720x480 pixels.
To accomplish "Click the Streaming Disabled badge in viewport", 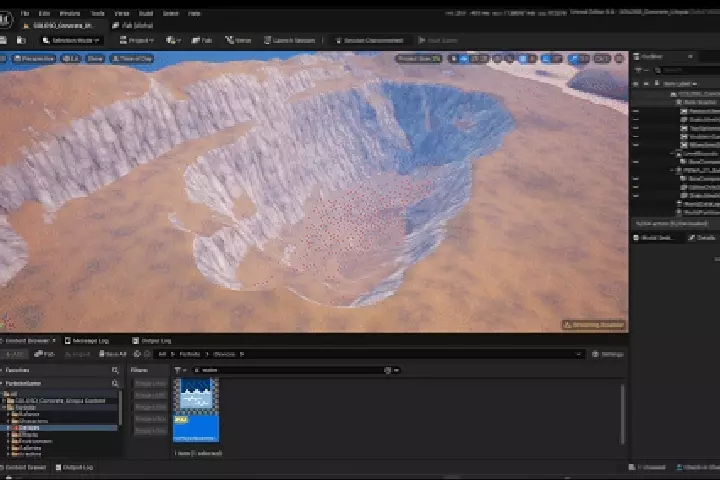I will click(594, 325).
